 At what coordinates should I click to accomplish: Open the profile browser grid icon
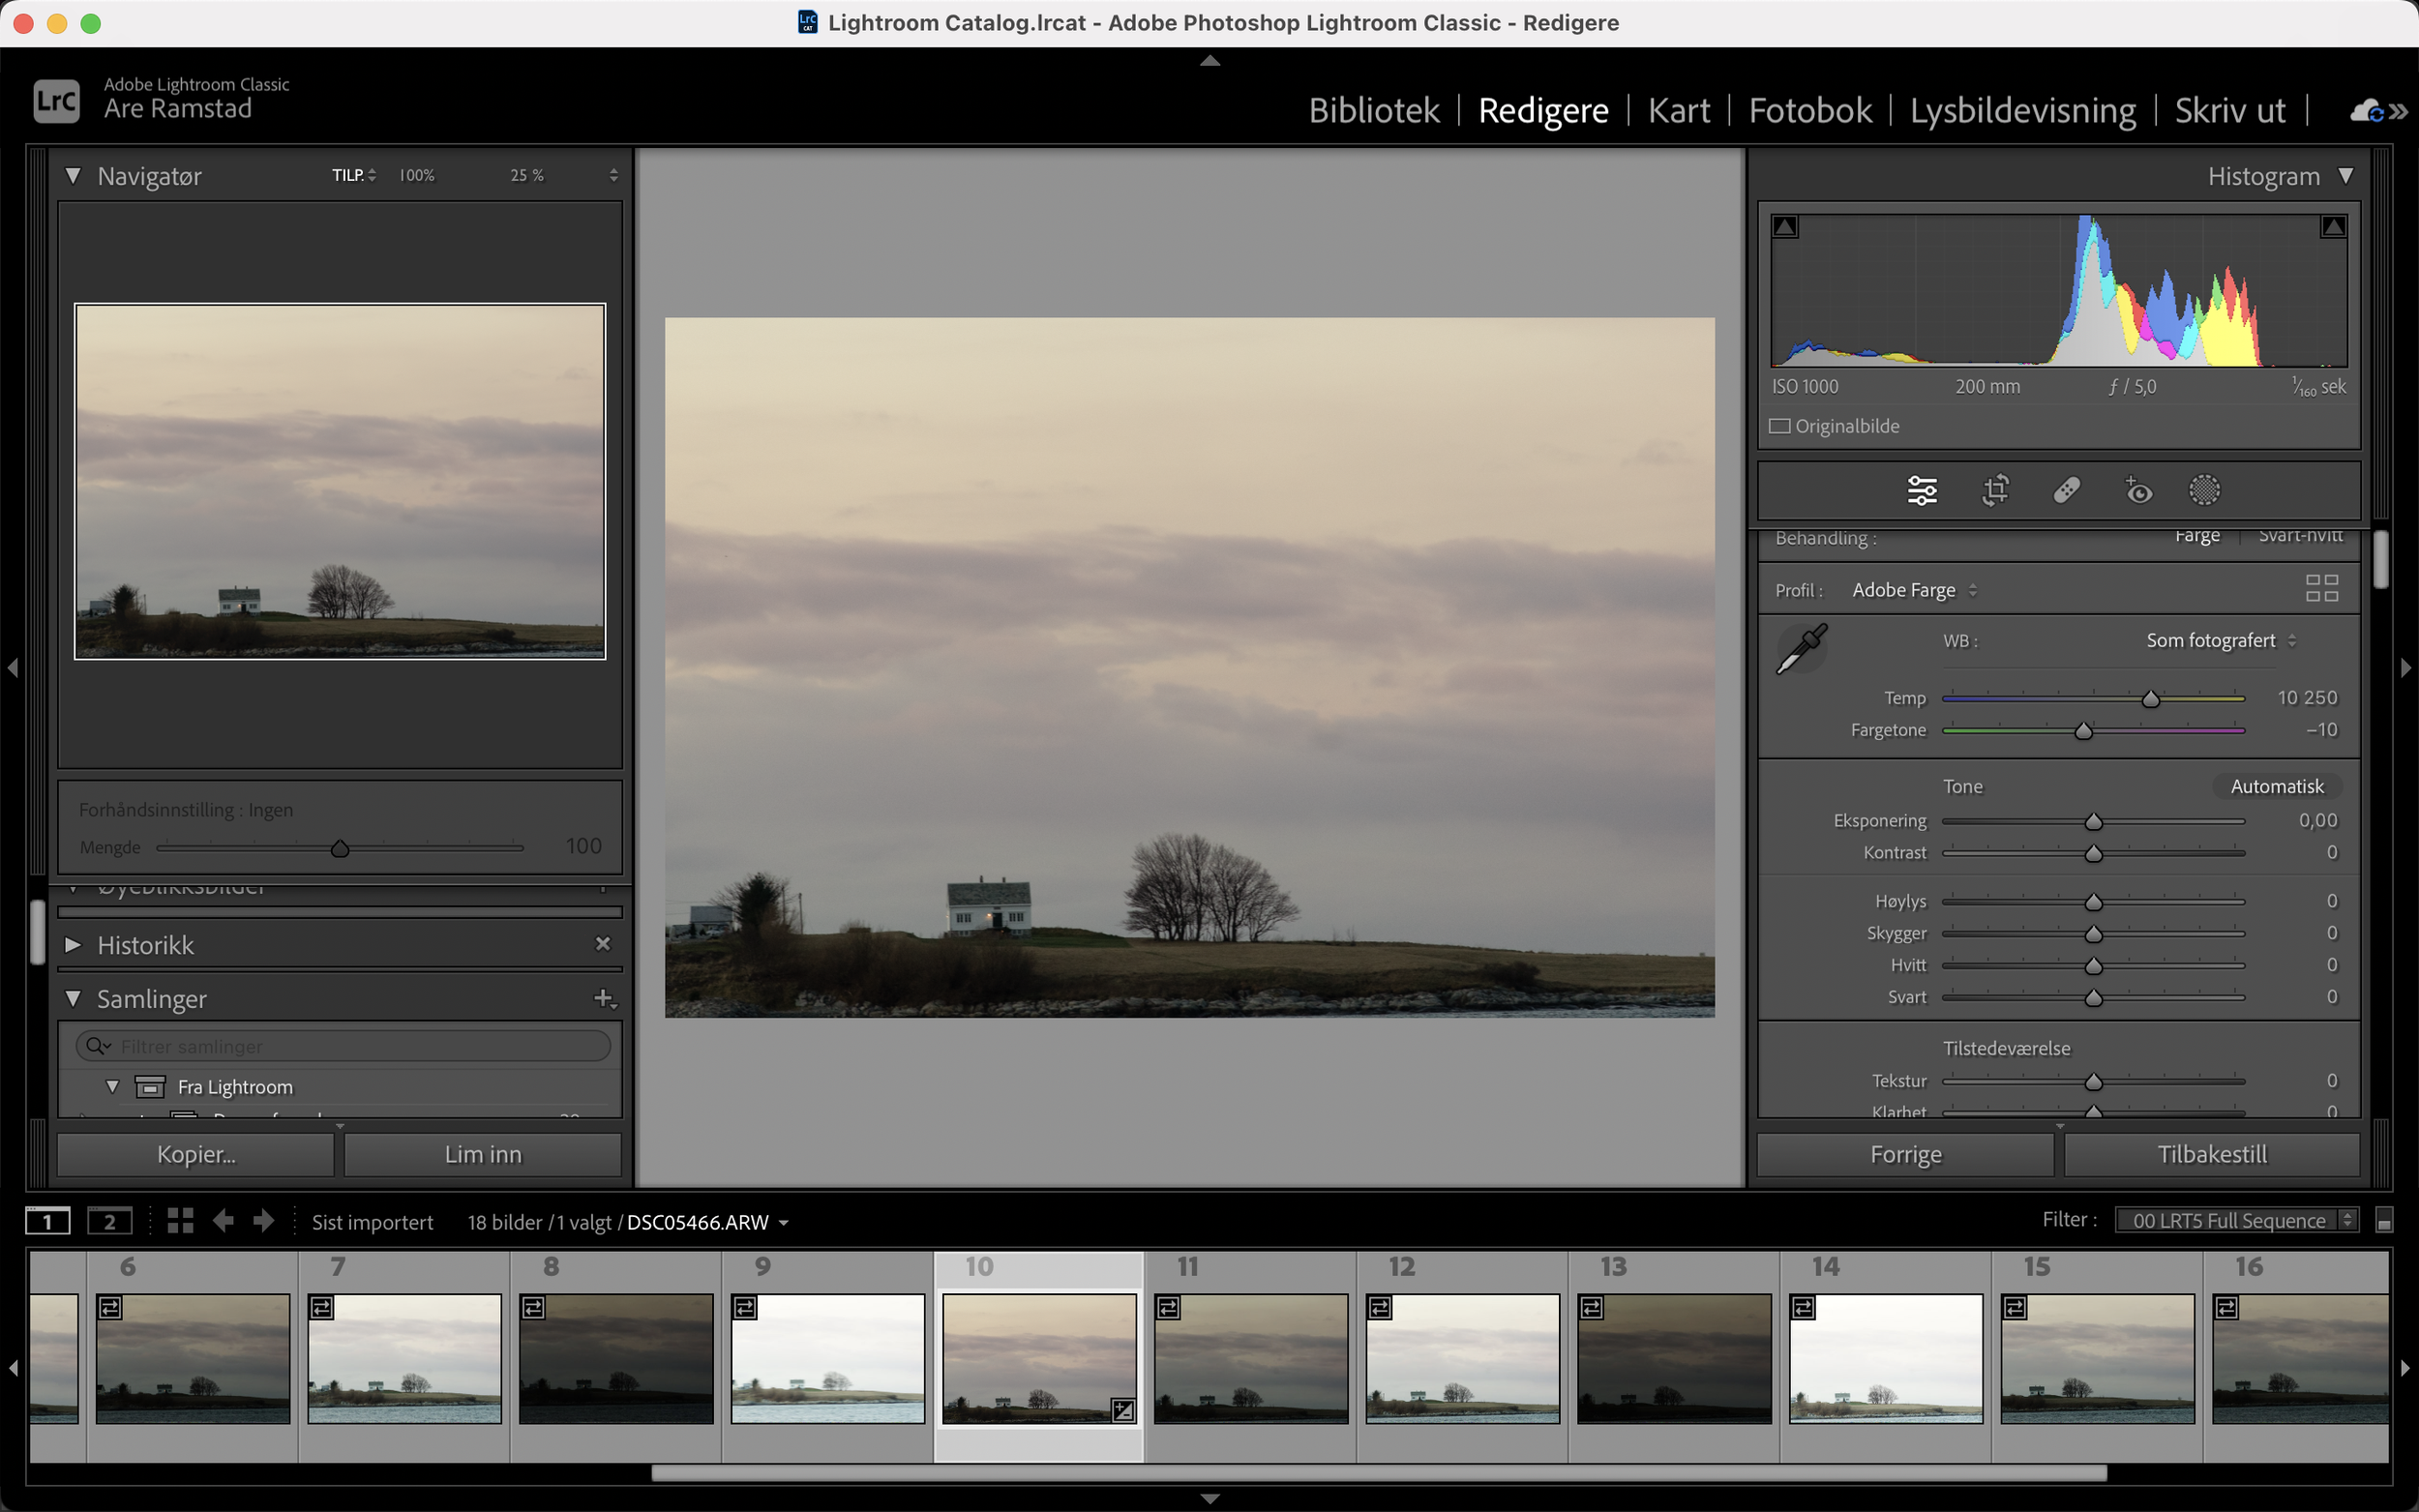[x=2321, y=588]
